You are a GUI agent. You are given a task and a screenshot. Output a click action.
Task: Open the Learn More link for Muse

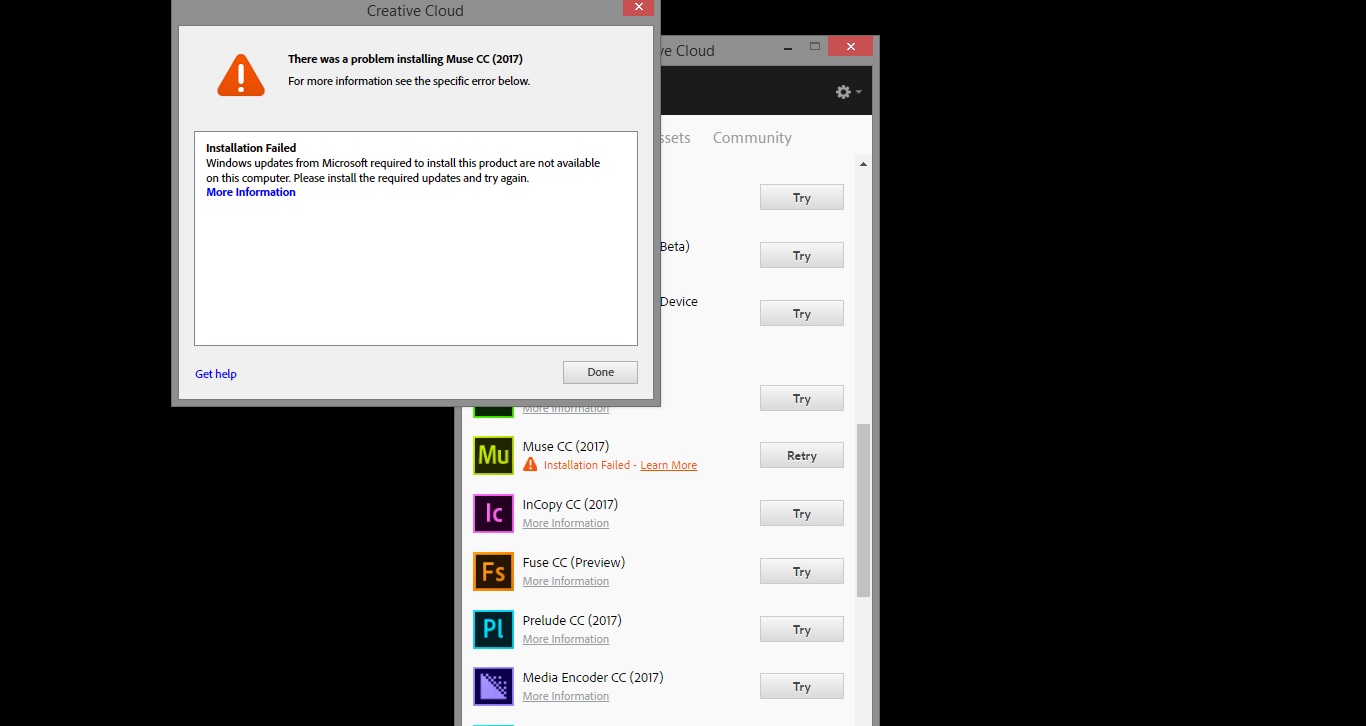pos(669,465)
